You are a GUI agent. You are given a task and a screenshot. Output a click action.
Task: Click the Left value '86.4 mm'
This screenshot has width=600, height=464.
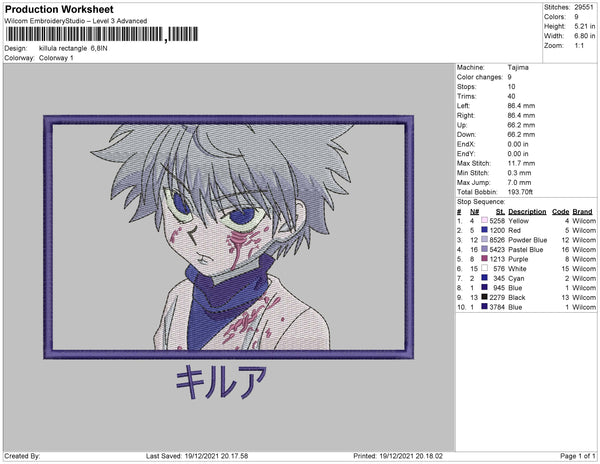(521, 106)
